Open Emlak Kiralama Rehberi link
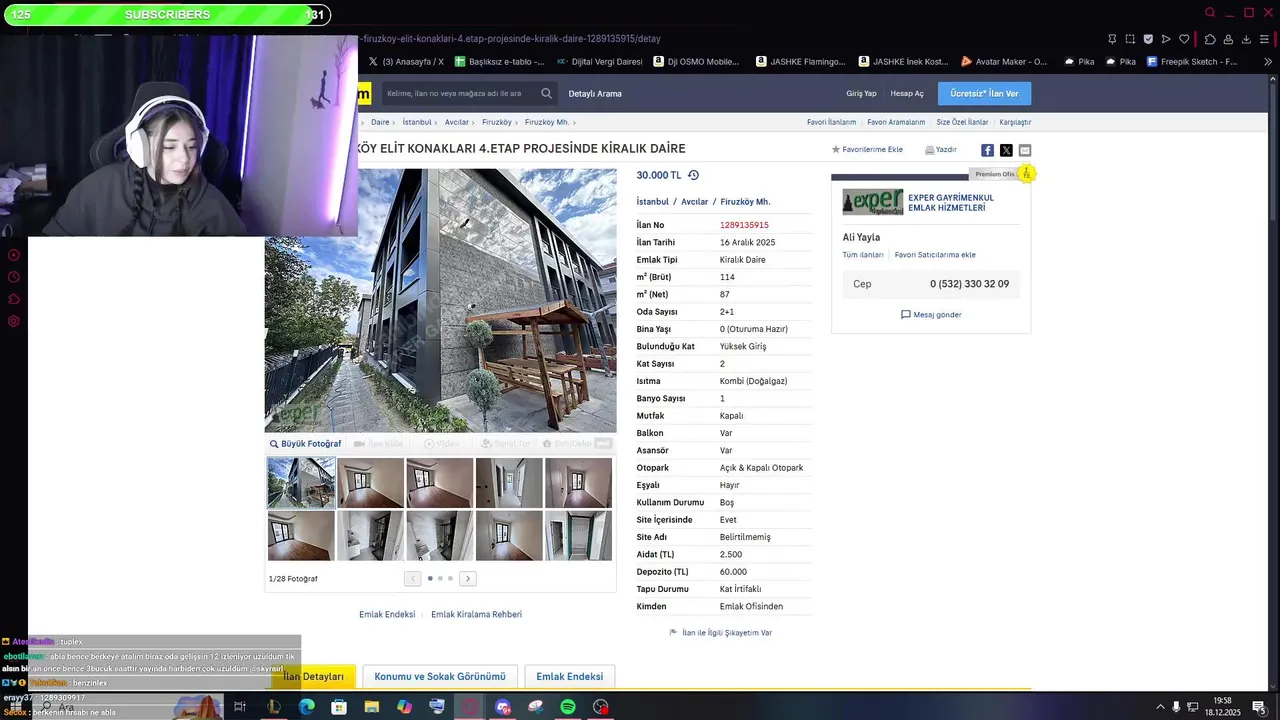 pyautogui.click(x=476, y=614)
